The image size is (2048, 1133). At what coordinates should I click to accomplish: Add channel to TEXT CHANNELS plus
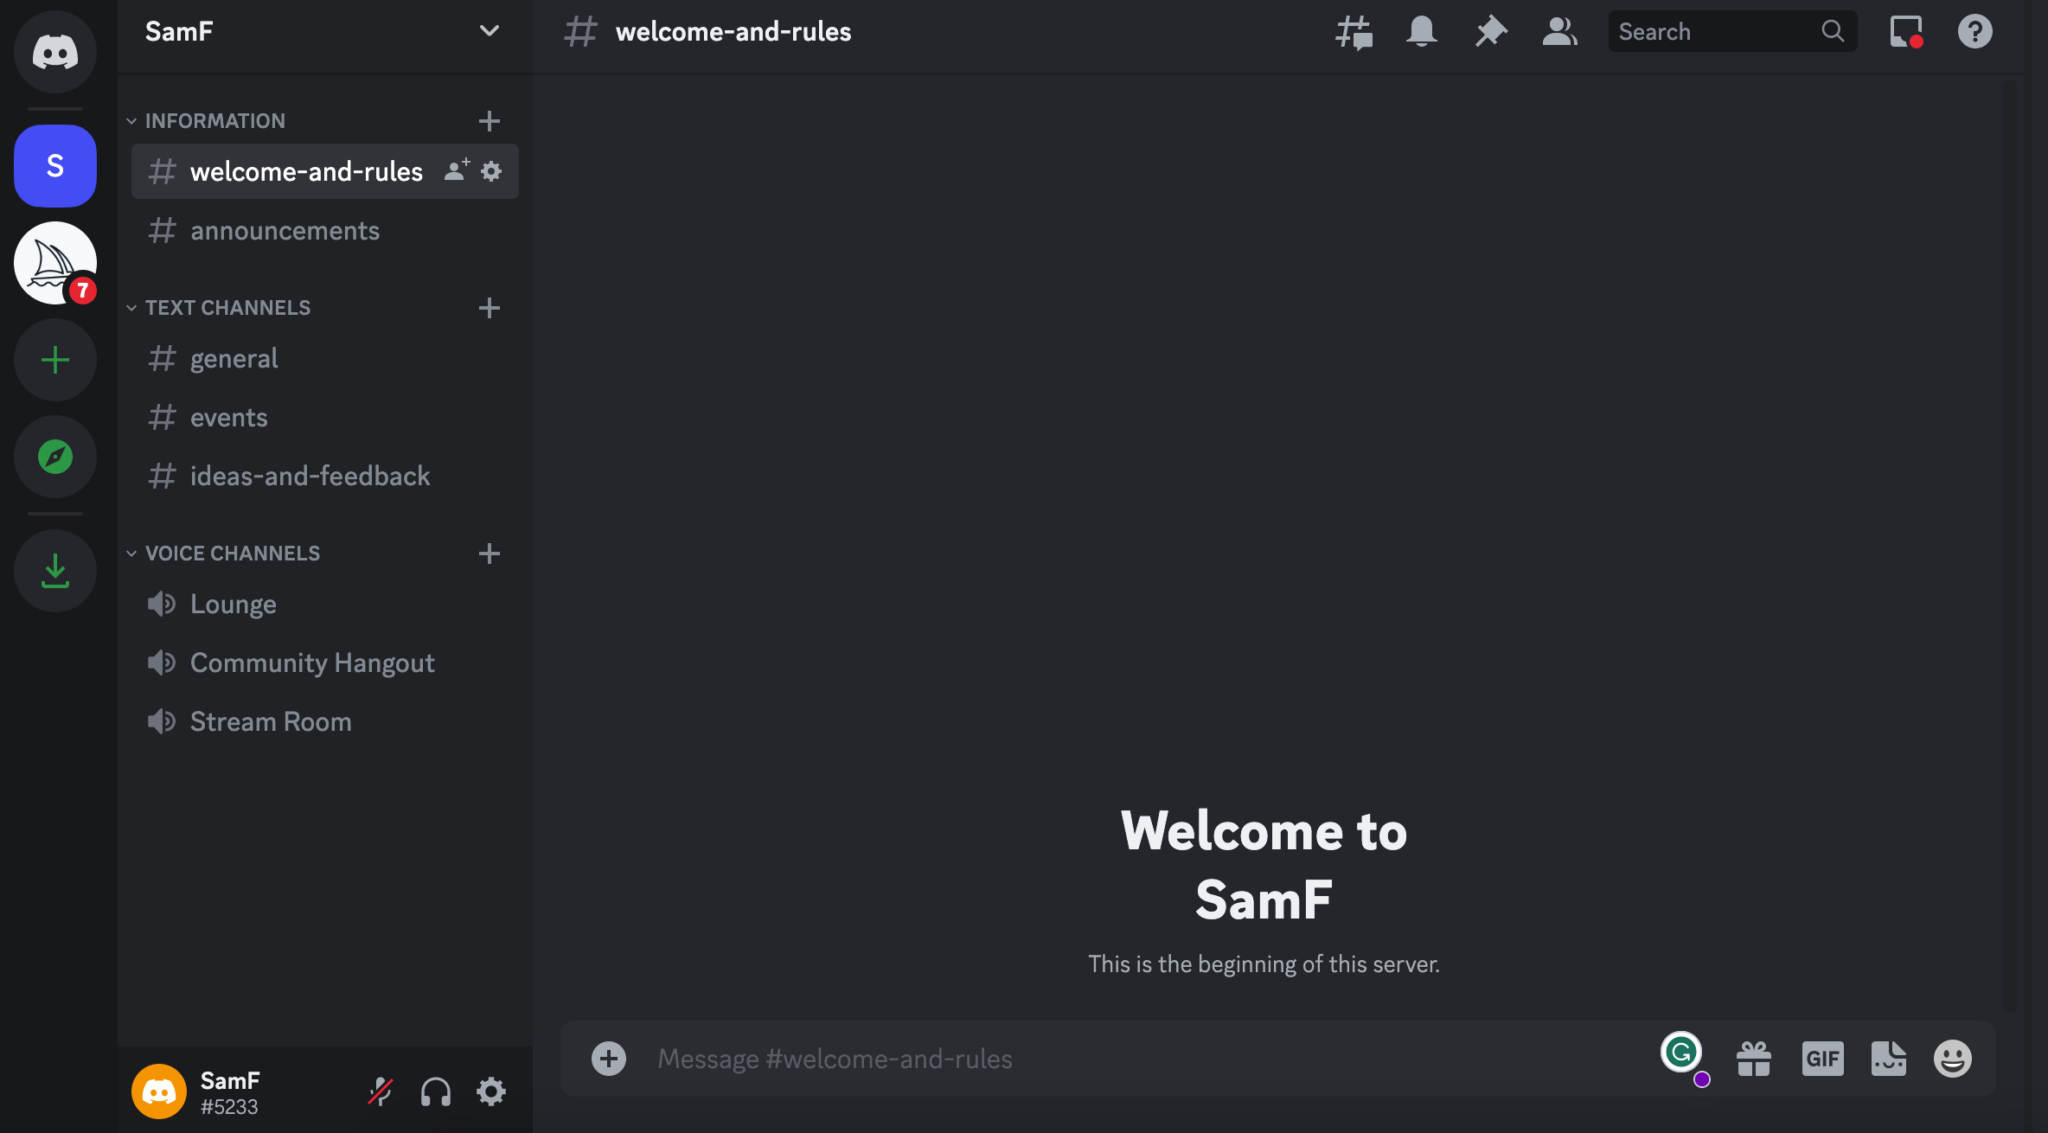[489, 308]
